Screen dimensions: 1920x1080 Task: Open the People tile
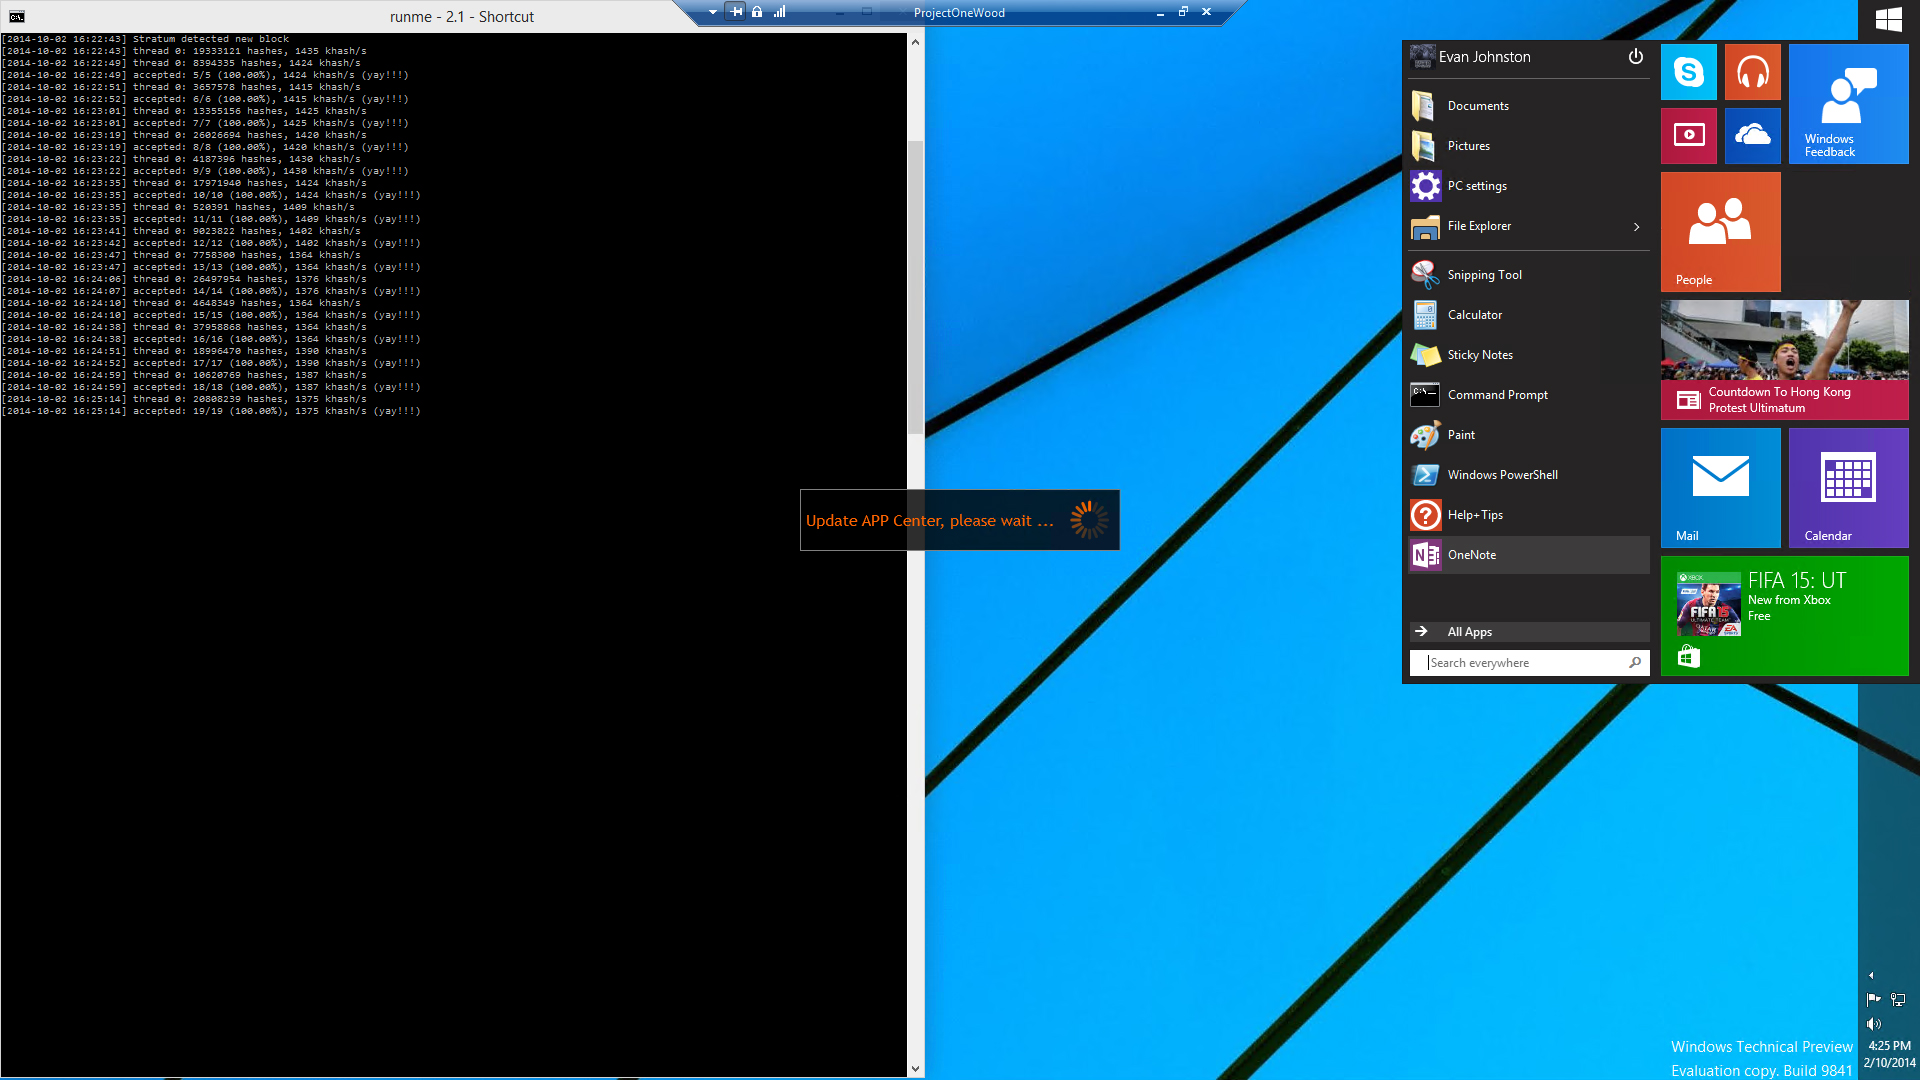coord(1720,231)
